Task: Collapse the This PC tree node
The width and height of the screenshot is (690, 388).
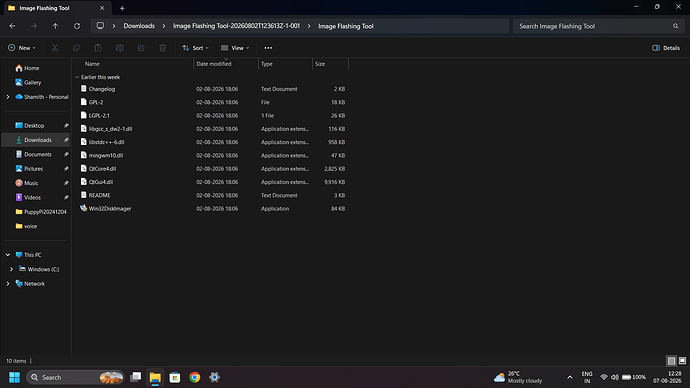Action: [8, 255]
